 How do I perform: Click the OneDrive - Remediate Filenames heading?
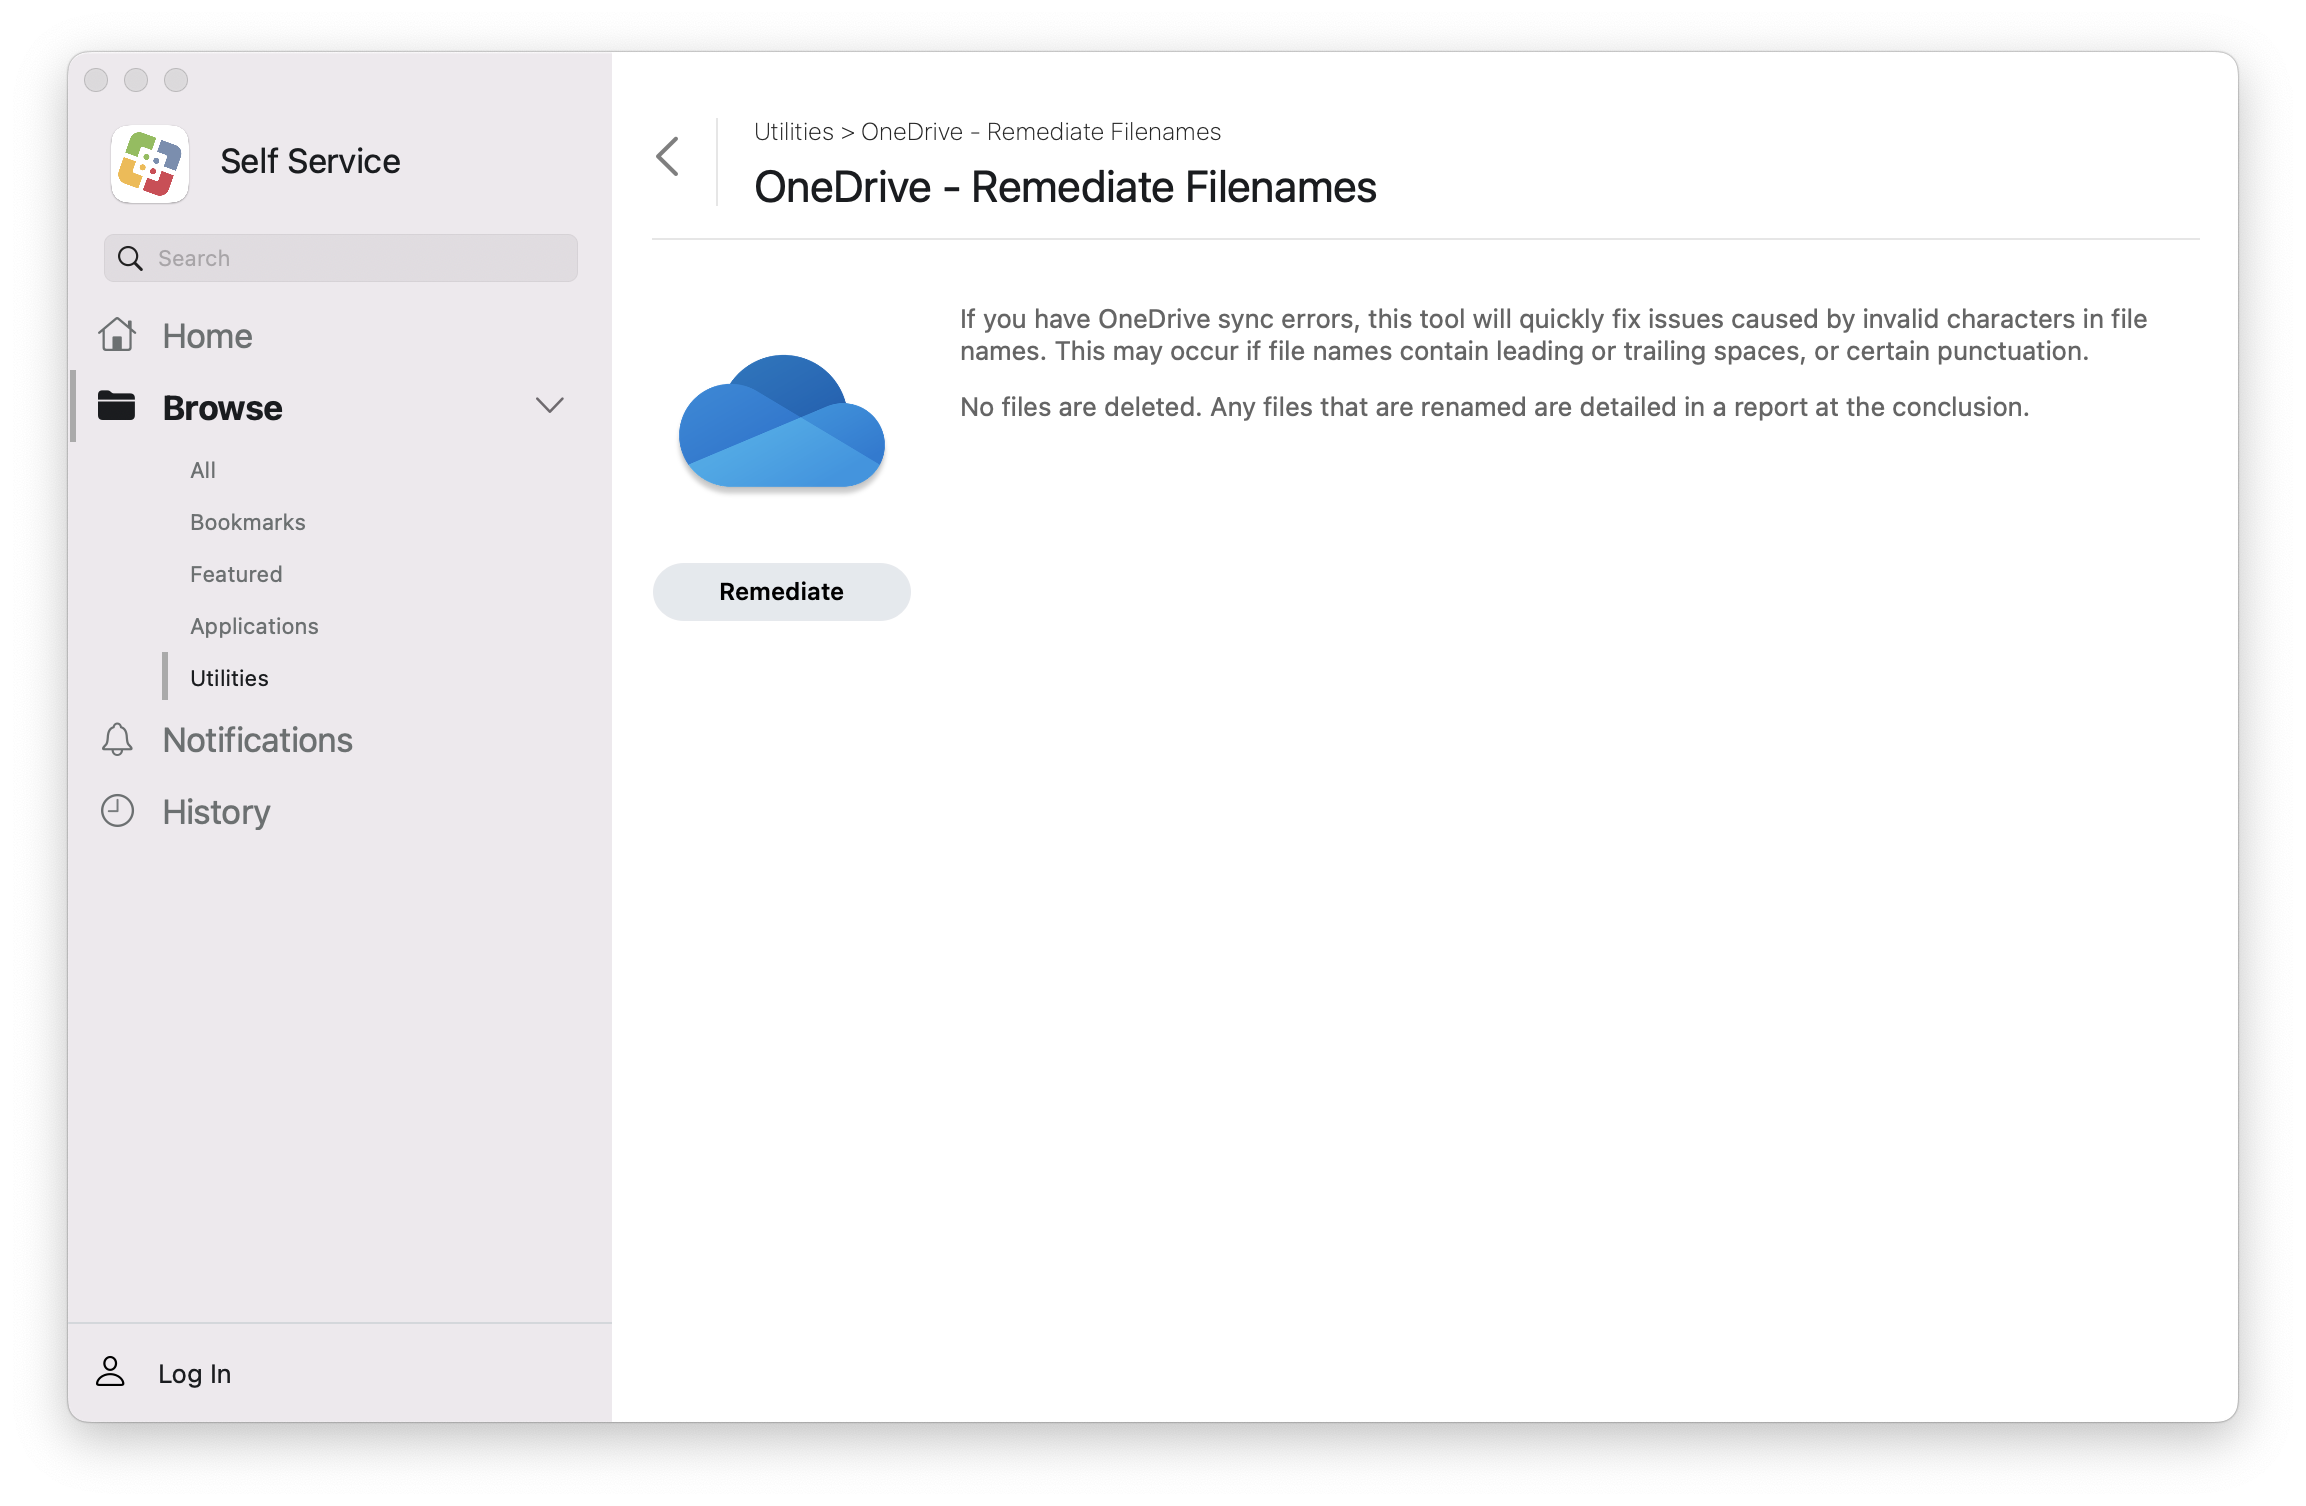tap(1065, 187)
